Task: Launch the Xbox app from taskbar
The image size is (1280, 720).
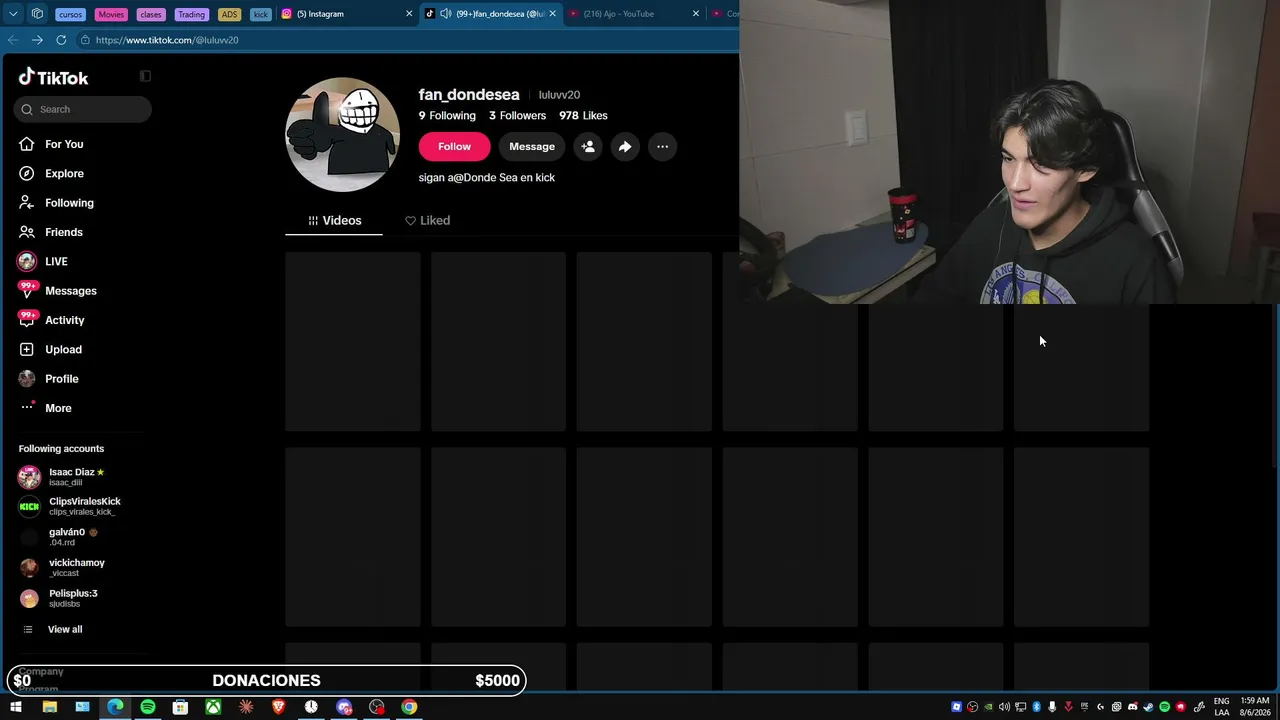Action: click(x=213, y=707)
